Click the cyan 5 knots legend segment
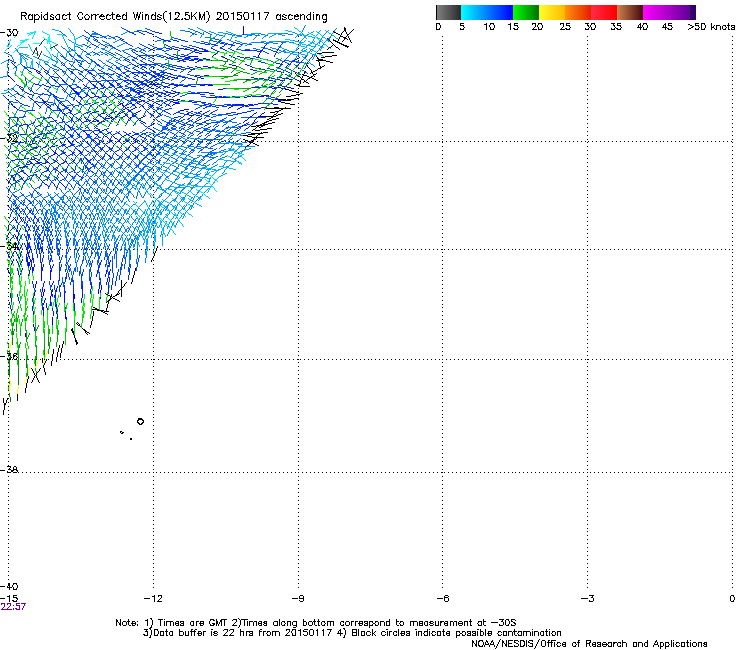Image resolution: width=740 pixels, height=650 pixels. point(474,12)
